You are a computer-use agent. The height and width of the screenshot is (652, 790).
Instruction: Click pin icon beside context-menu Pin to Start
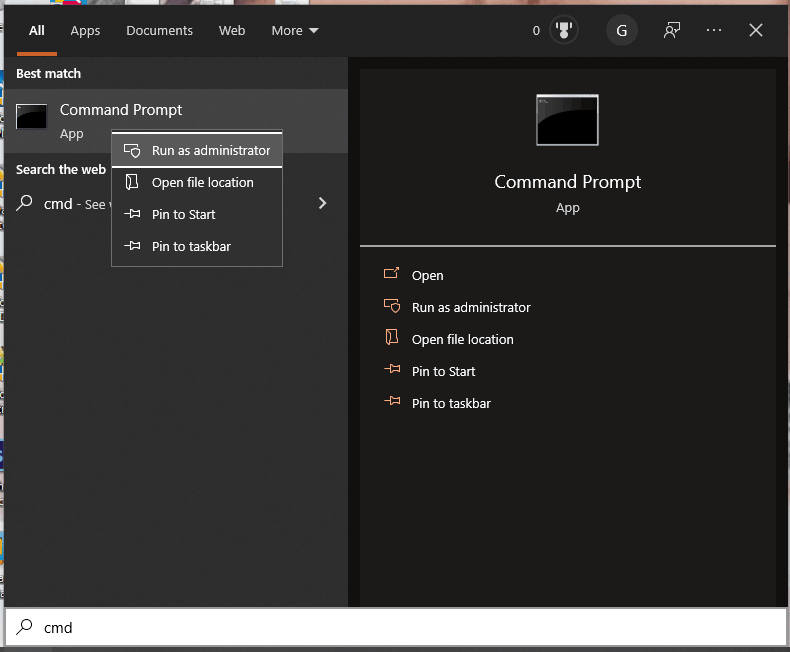click(132, 214)
